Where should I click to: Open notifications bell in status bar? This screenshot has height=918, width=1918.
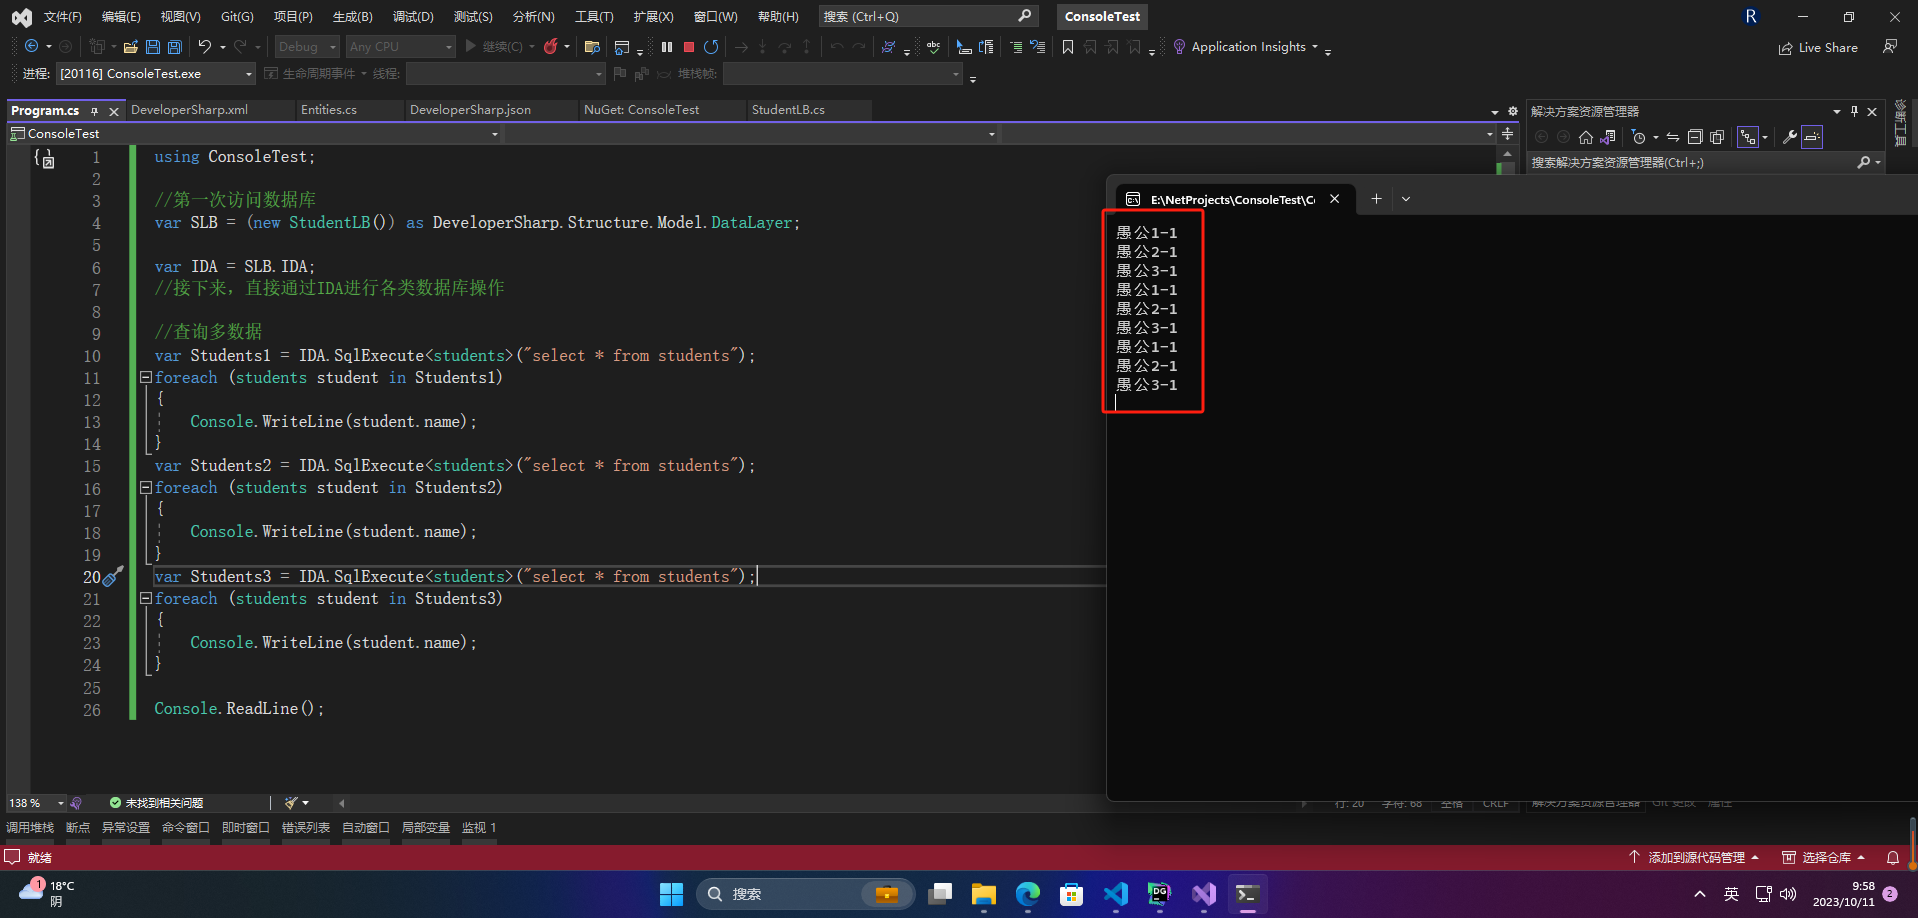click(x=1893, y=858)
